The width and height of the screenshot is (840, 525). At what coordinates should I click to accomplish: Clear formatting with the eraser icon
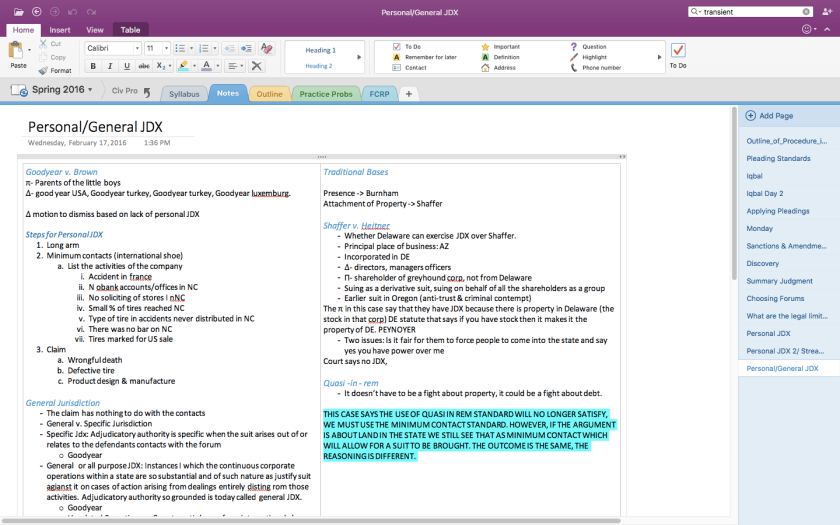pos(266,48)
